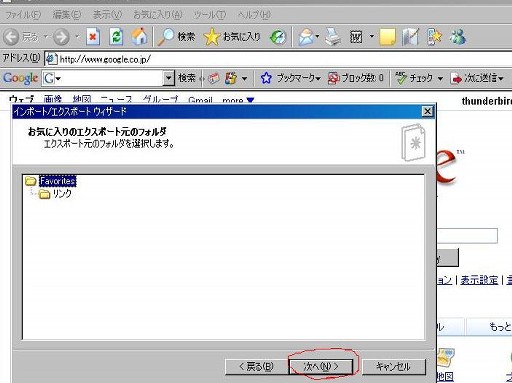The image size is (512, 383).
Task: Open the お気に入り favorites star button
Action: click(x=232, y=36)
